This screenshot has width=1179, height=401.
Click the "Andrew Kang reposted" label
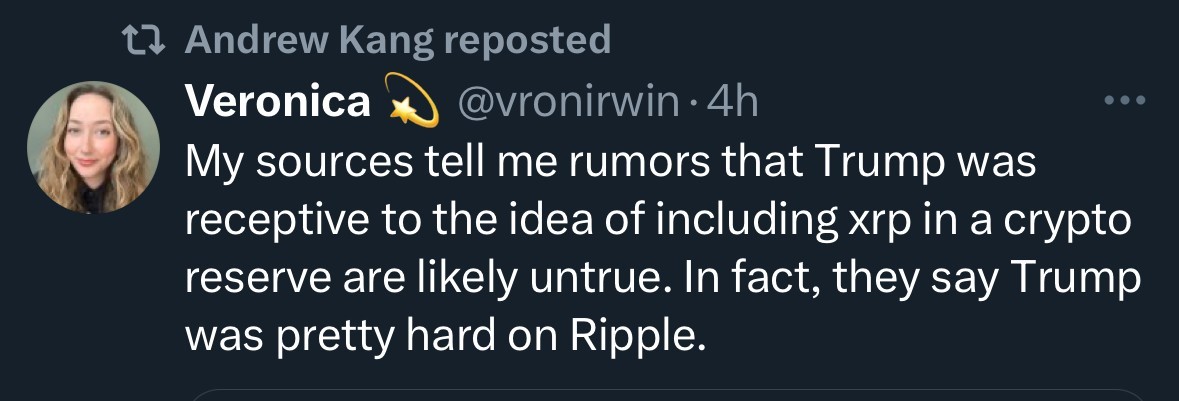pos(397,40)
